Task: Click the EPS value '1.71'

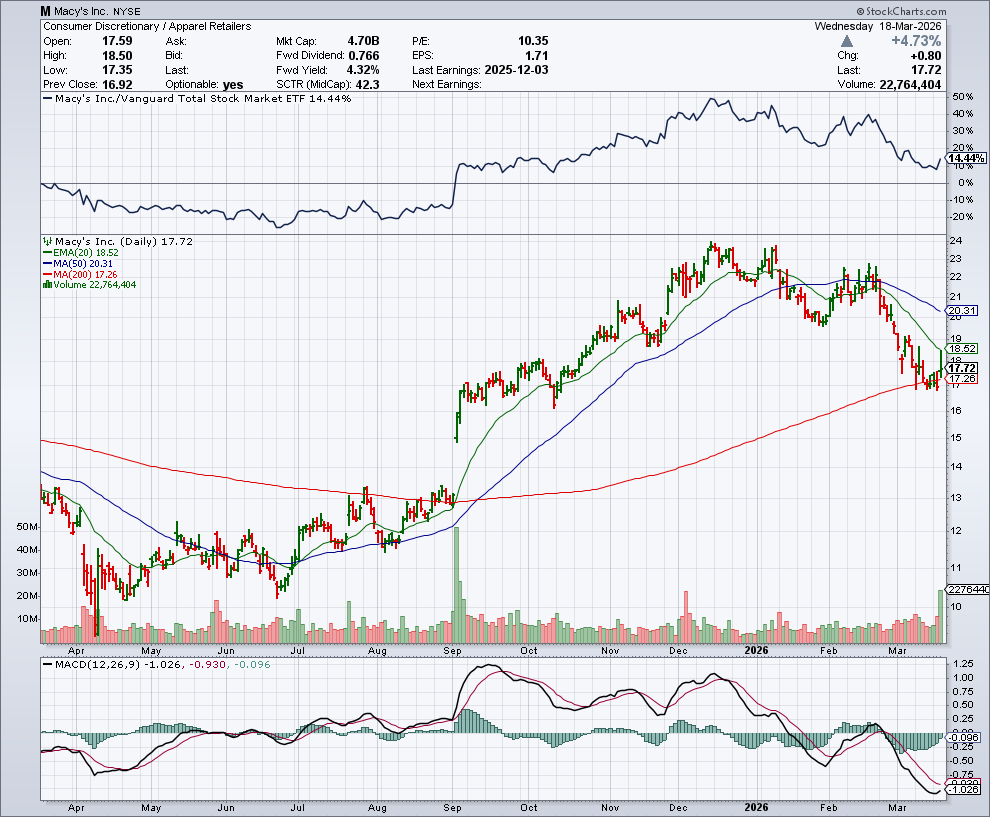Action: pos(537,56)
